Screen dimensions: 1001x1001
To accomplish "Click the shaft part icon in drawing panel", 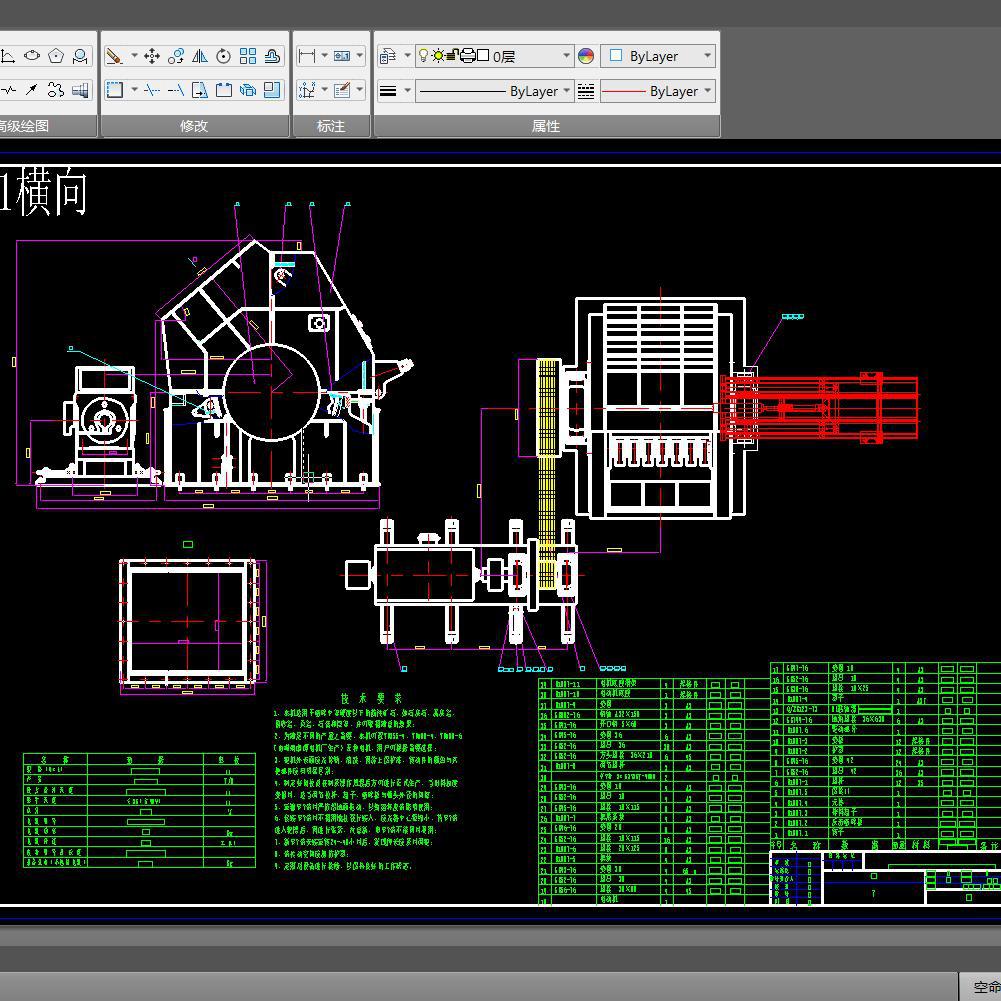I will [80, 90].
